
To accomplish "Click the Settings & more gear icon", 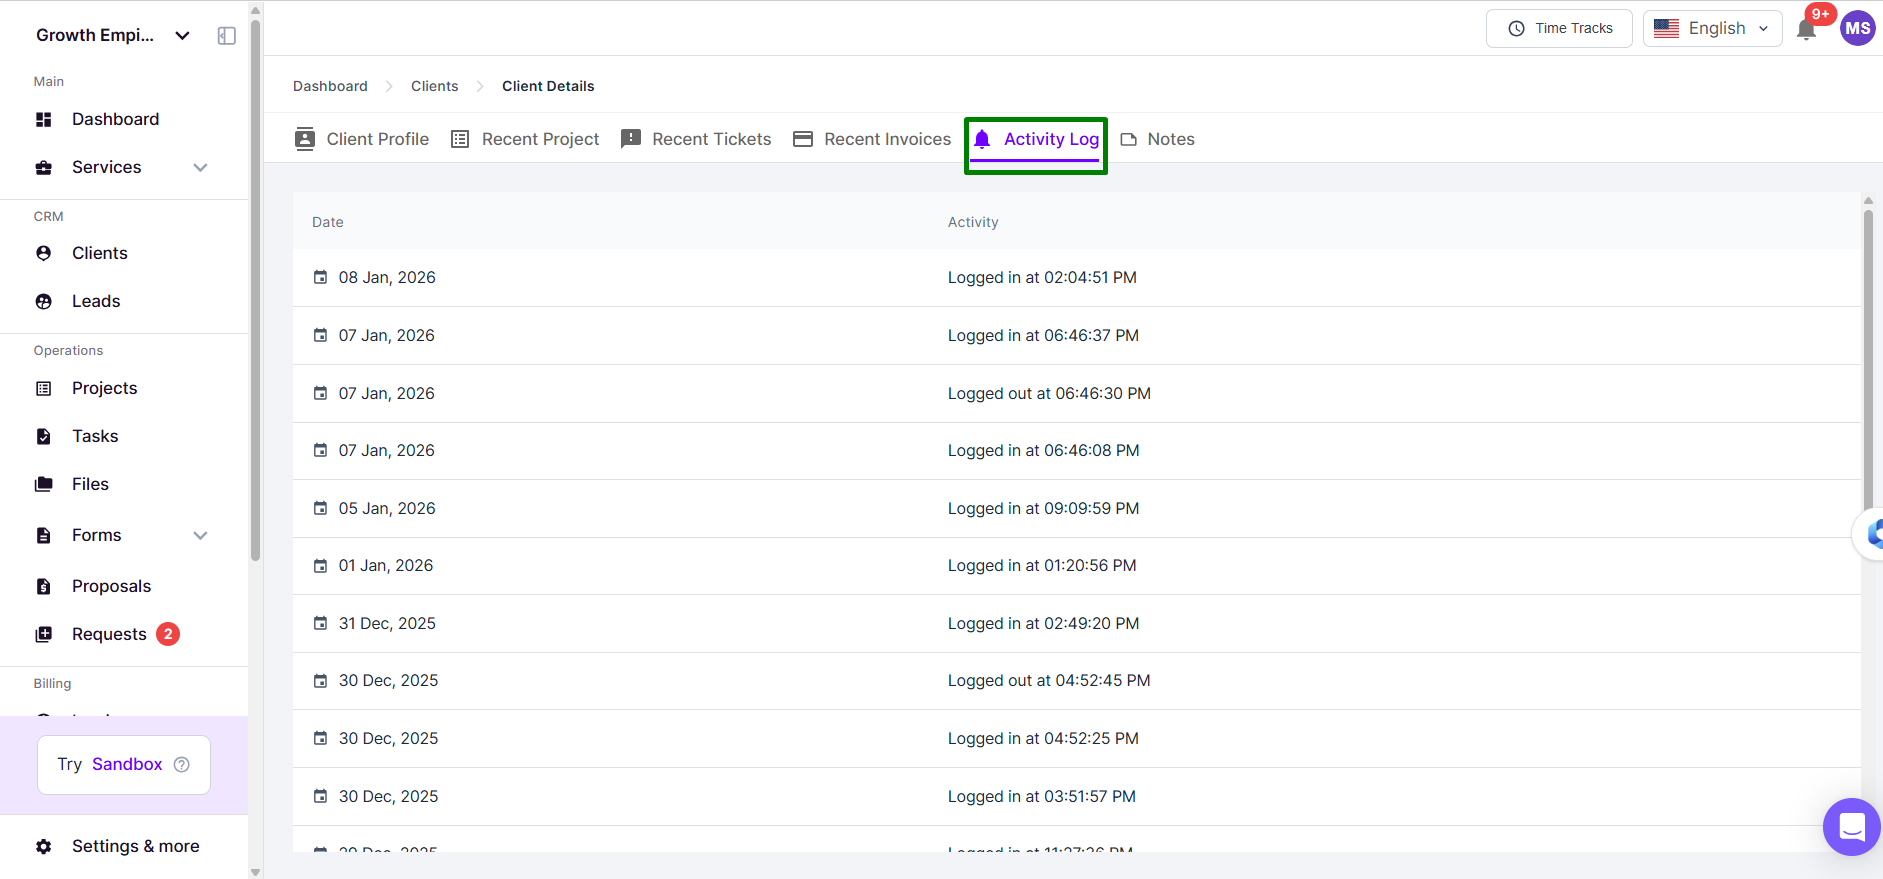I will 44,847.
